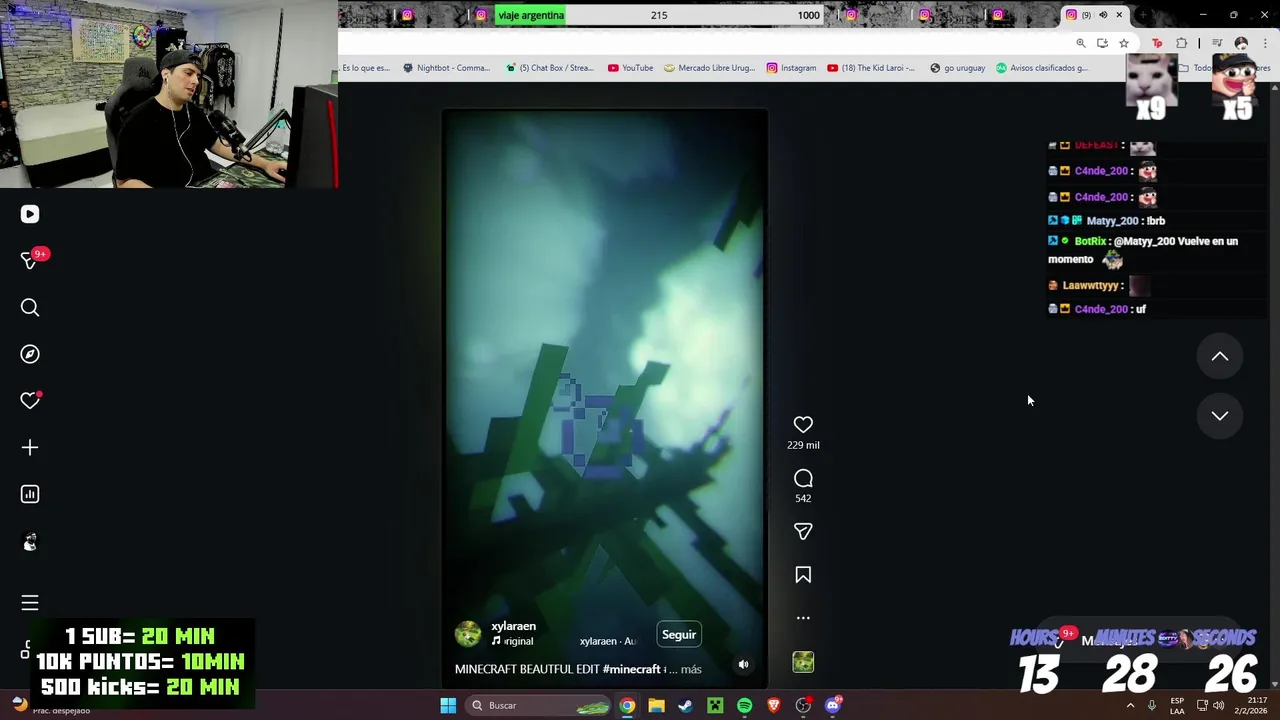Screen dimensions: 1280x720
Task: Open the tray volume speaker icon
Action: [1219, 705]
